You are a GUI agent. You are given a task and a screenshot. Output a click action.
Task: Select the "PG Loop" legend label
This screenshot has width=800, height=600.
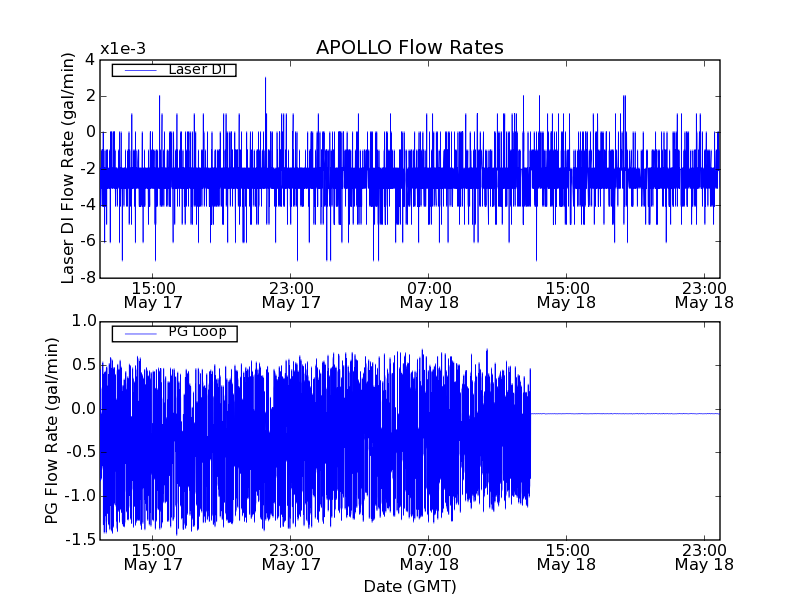pyautogui.click(x=197, y=332)
